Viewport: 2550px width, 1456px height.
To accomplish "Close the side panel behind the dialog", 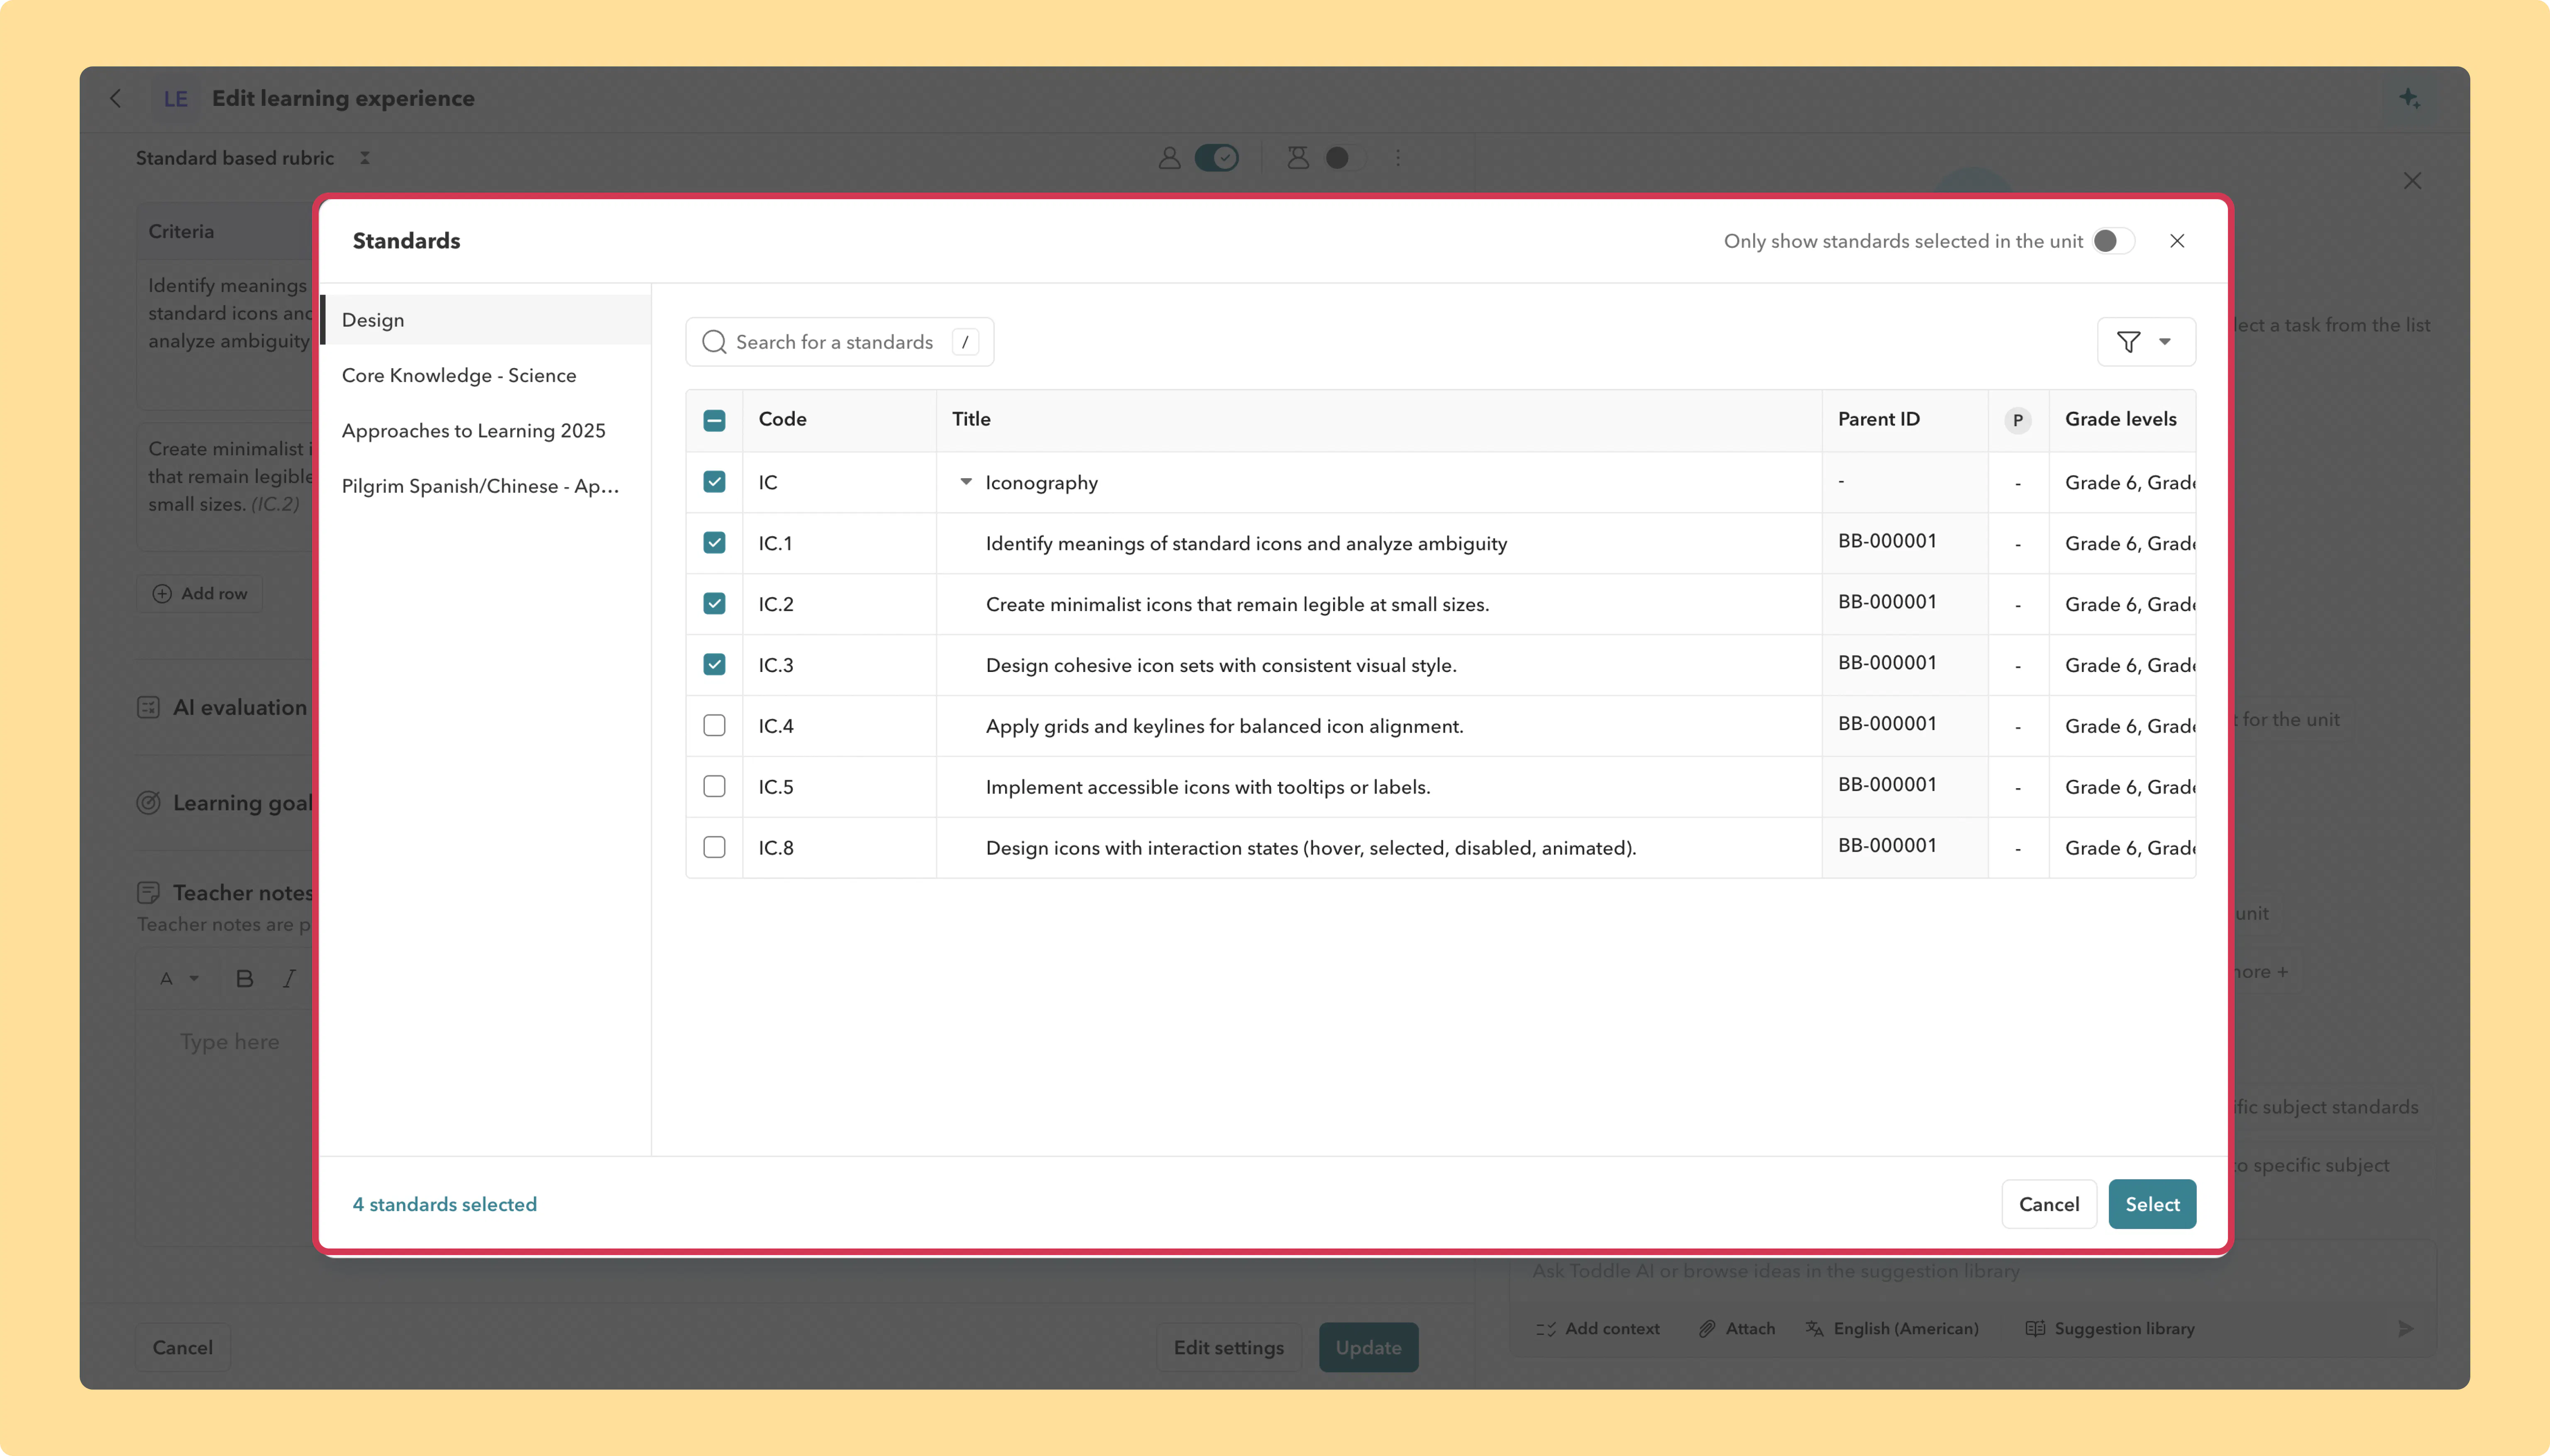I will 2412,181.
